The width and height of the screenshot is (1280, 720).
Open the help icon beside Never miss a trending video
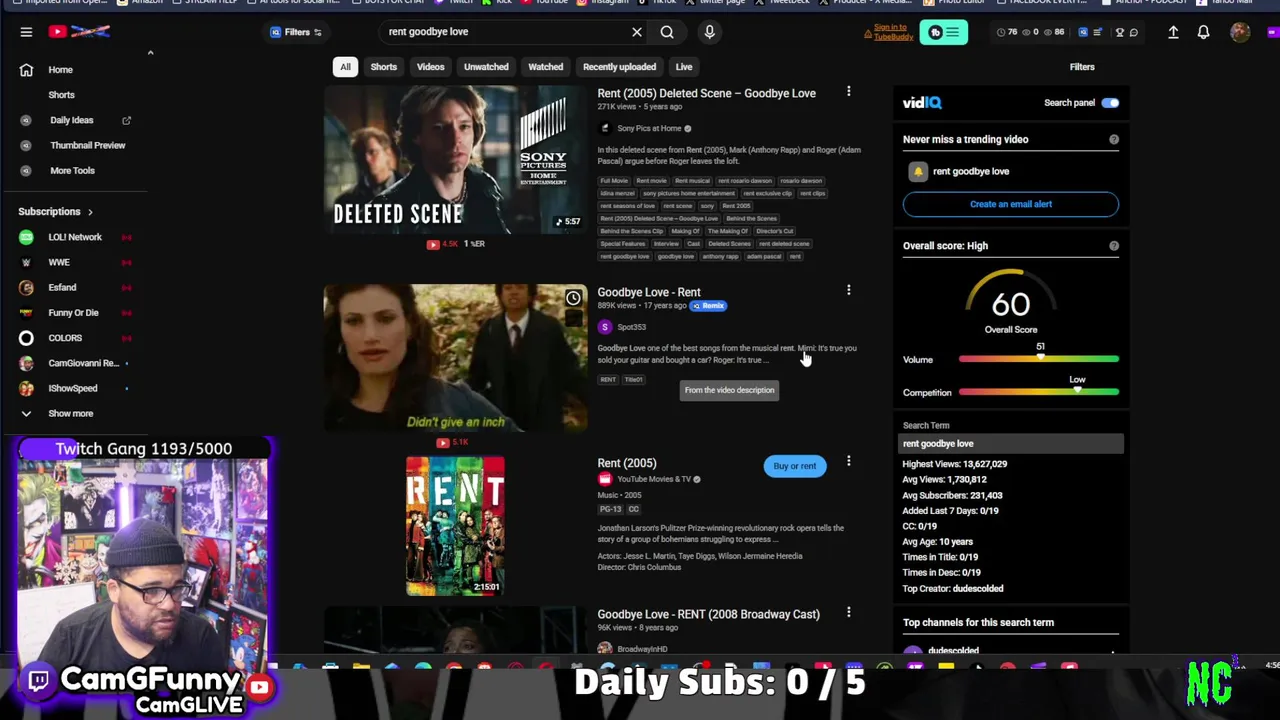(1114, 140)
